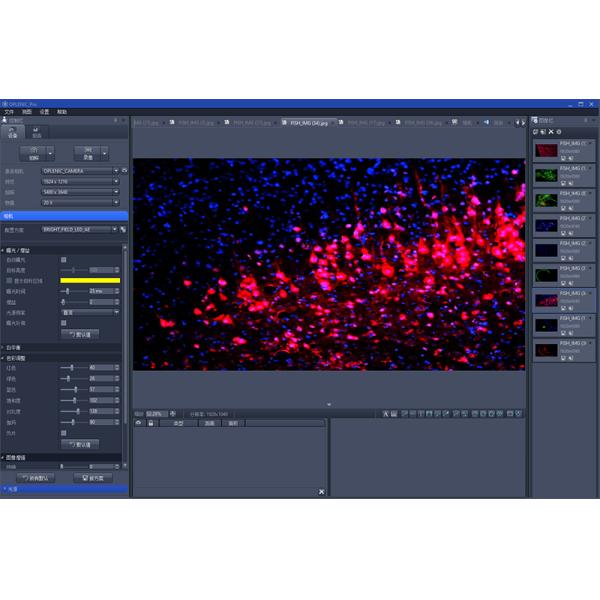Image resolution: width=600 pixels, height=600 pixels.
Task: Open the record button's dropdown arrow
Action: 105,153
